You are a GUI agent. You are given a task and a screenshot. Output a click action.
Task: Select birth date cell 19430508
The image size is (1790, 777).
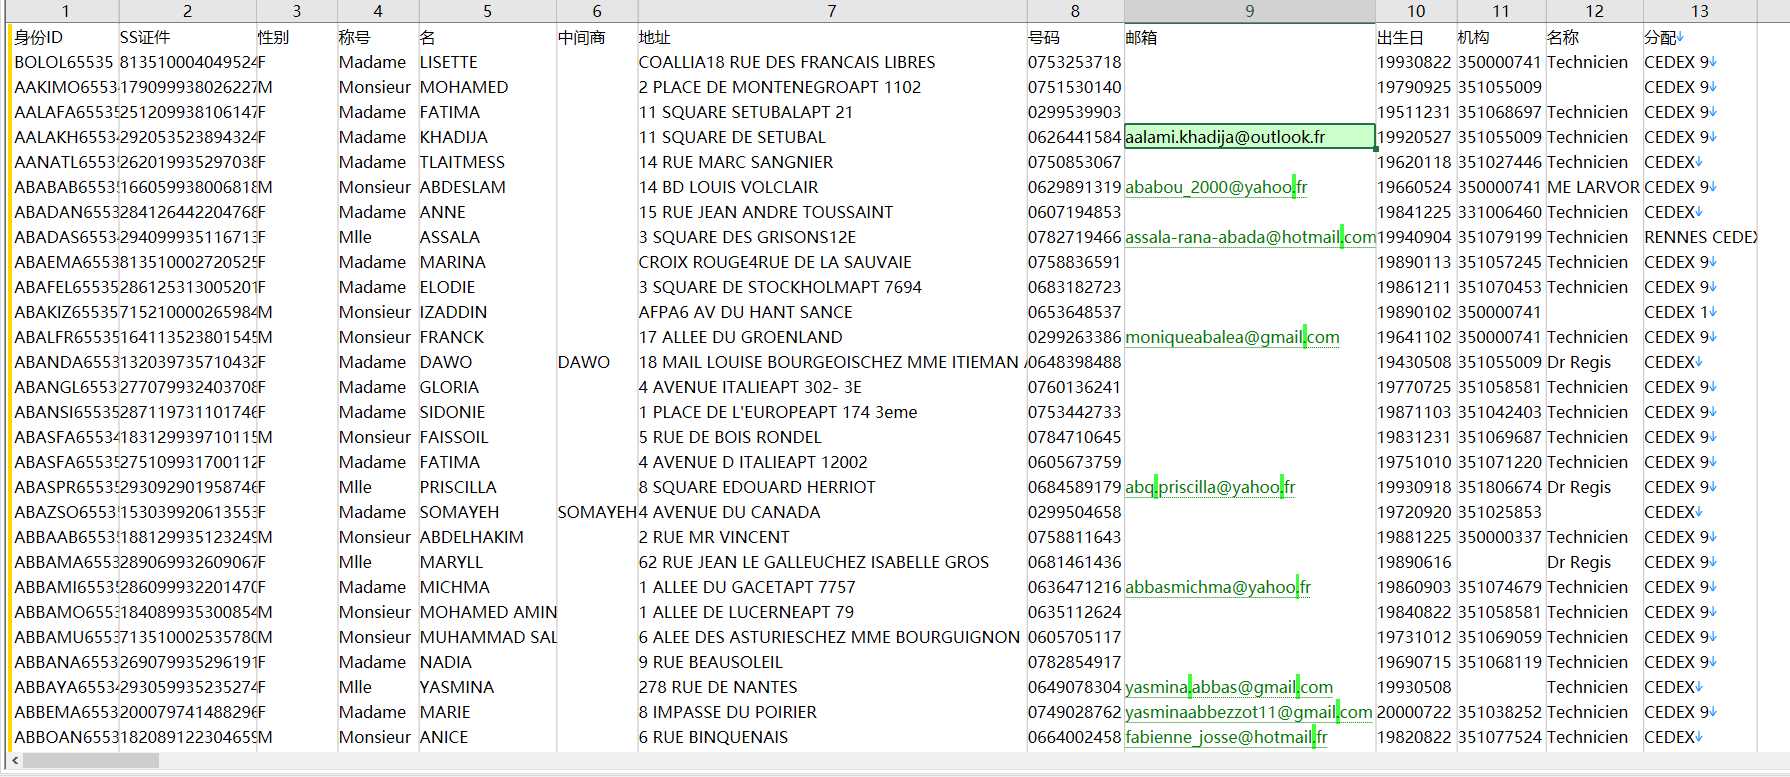[x=1414, y=362]
